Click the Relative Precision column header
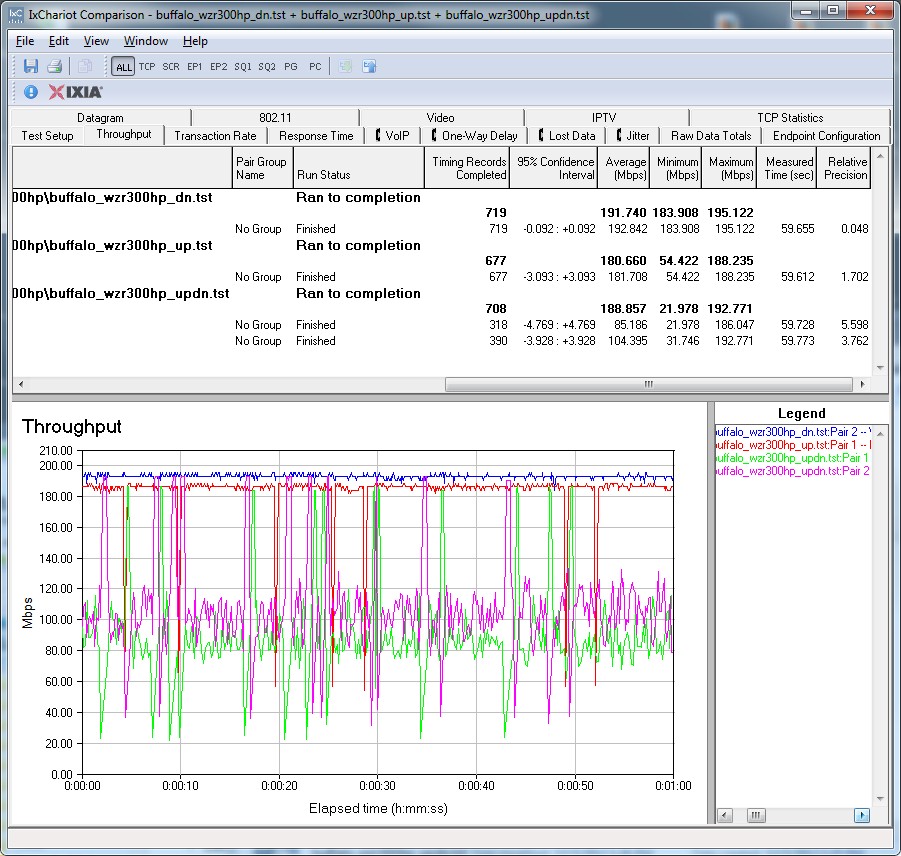This screenshot has height=856, width=901. [844, 168]
